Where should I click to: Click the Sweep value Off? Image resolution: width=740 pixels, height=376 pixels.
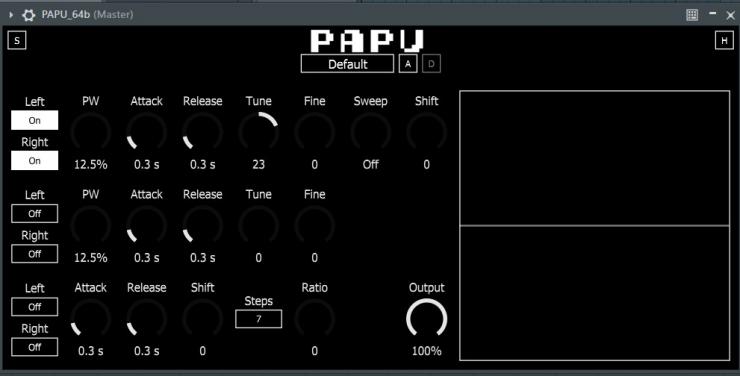[370, 165]
